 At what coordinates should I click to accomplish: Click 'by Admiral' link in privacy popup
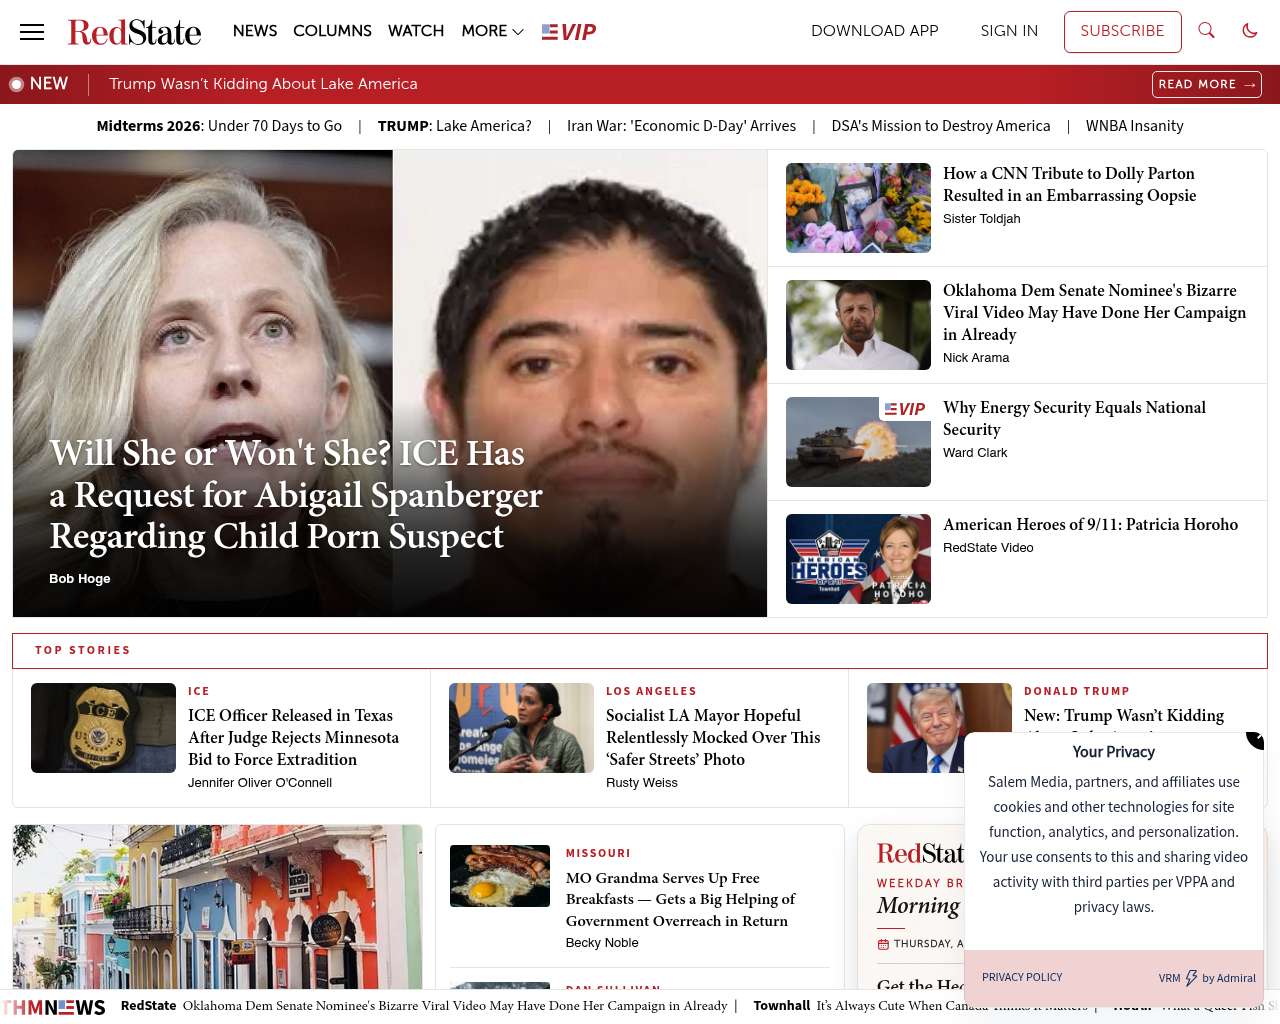pyautogui.click(x=1228, y=978)
